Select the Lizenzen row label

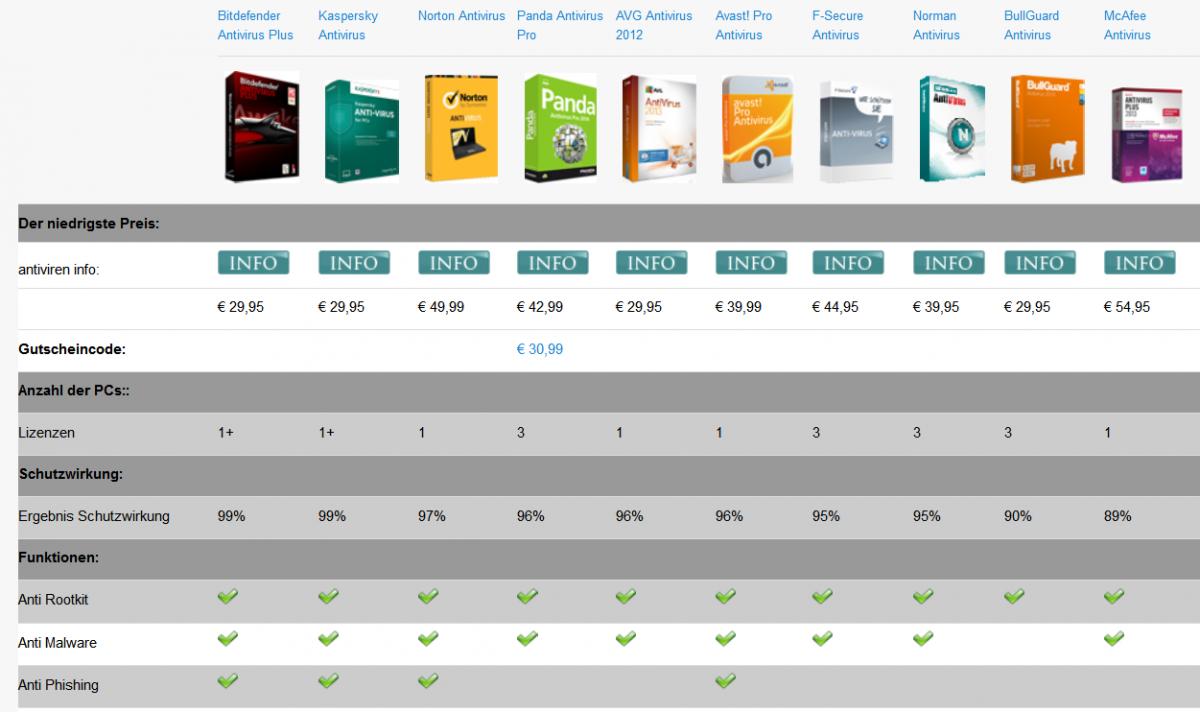pyautogui.click(x=46, y=433)
